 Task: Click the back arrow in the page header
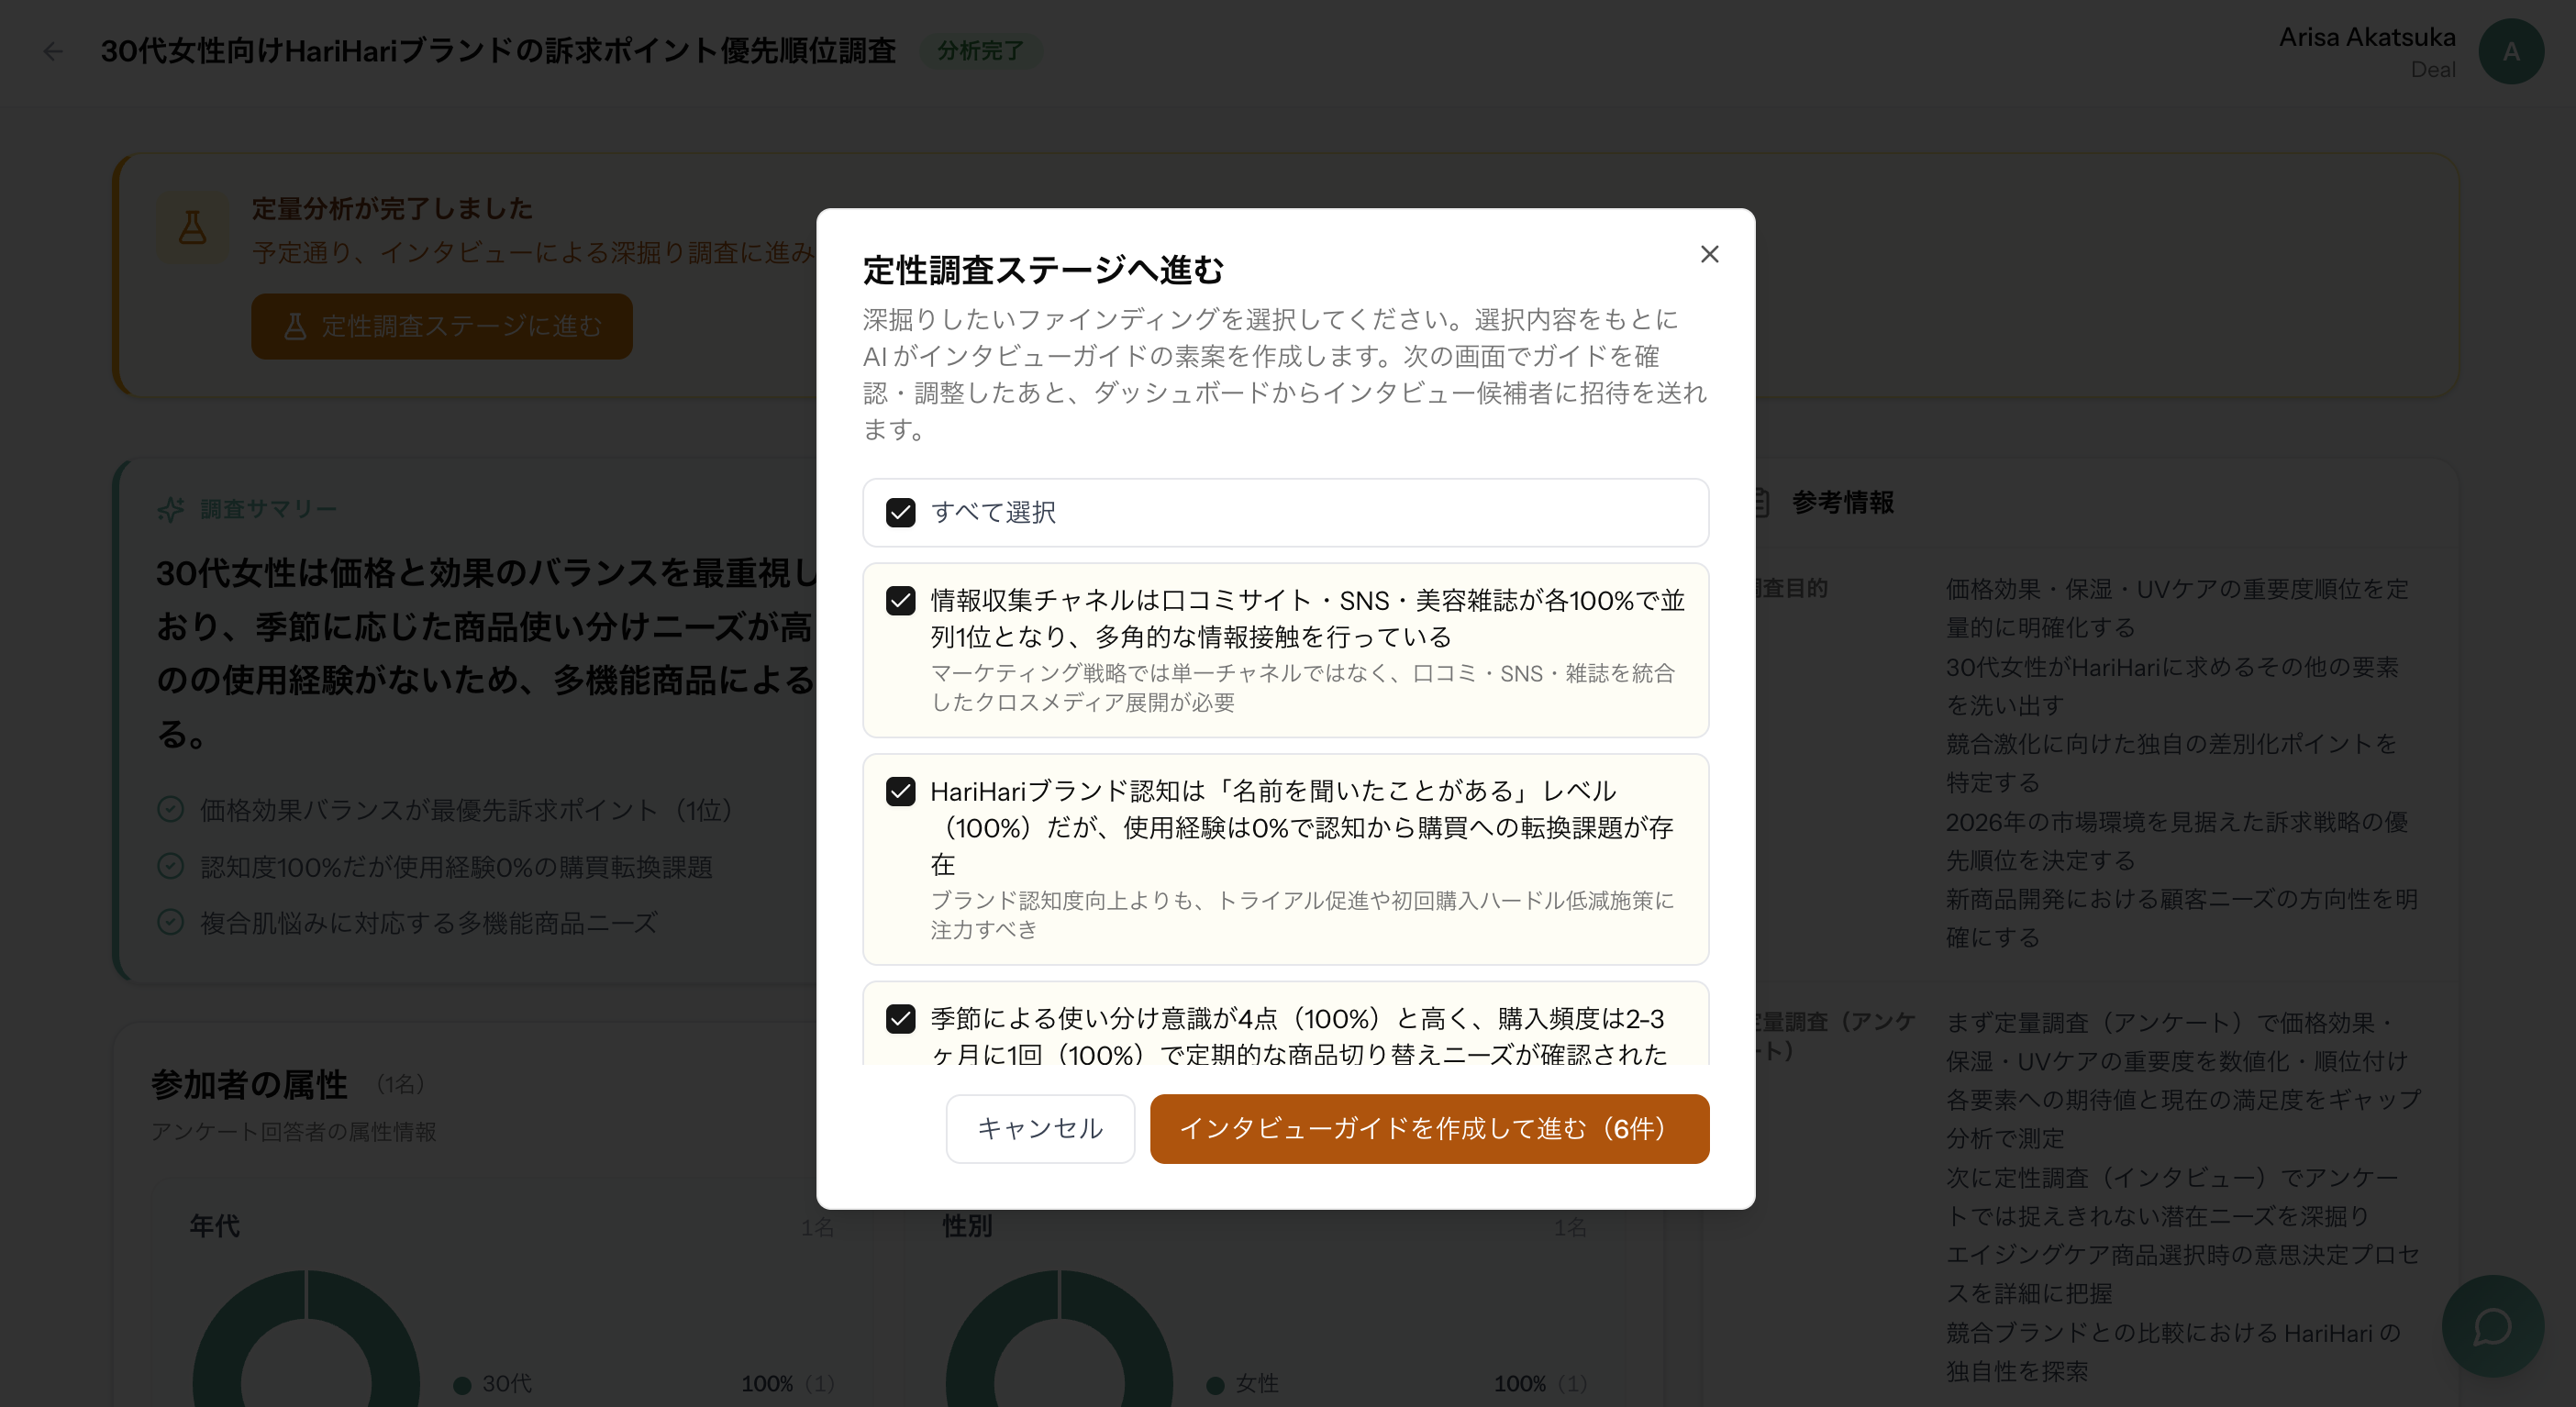(53, 51)
